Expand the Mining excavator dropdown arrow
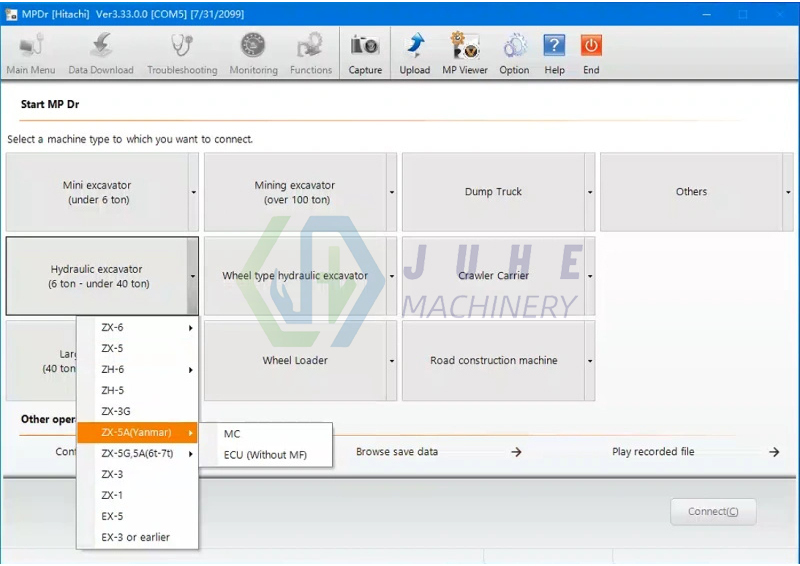Screen dimensions: 800x566 [x=391, y=193]
